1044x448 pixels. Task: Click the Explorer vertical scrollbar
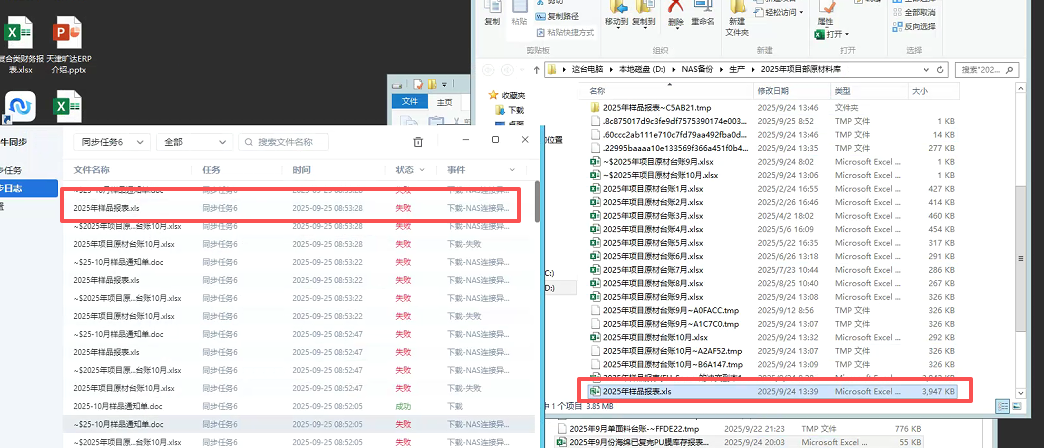click(1020, 257)
